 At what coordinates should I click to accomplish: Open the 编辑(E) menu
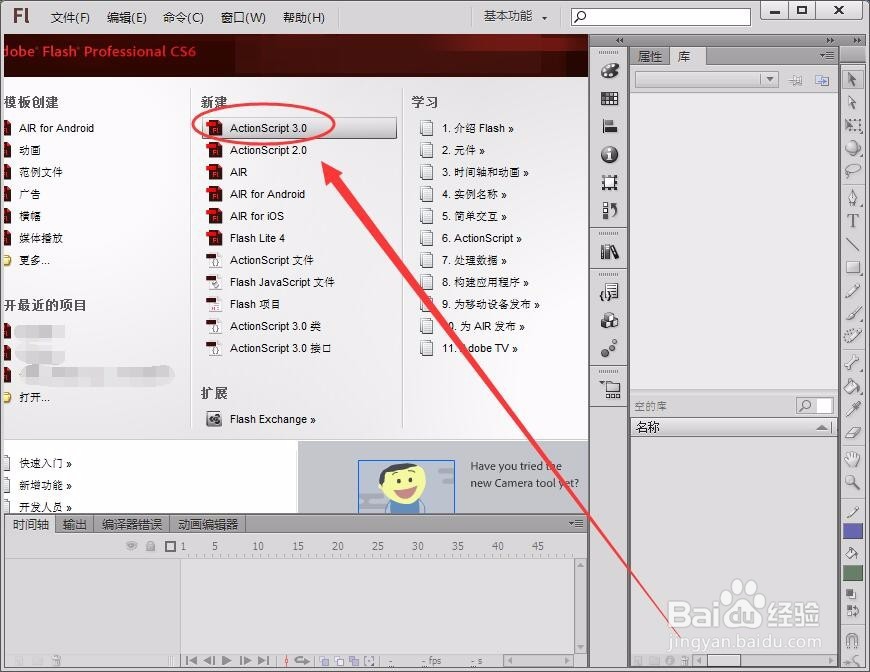pos(127,18)
